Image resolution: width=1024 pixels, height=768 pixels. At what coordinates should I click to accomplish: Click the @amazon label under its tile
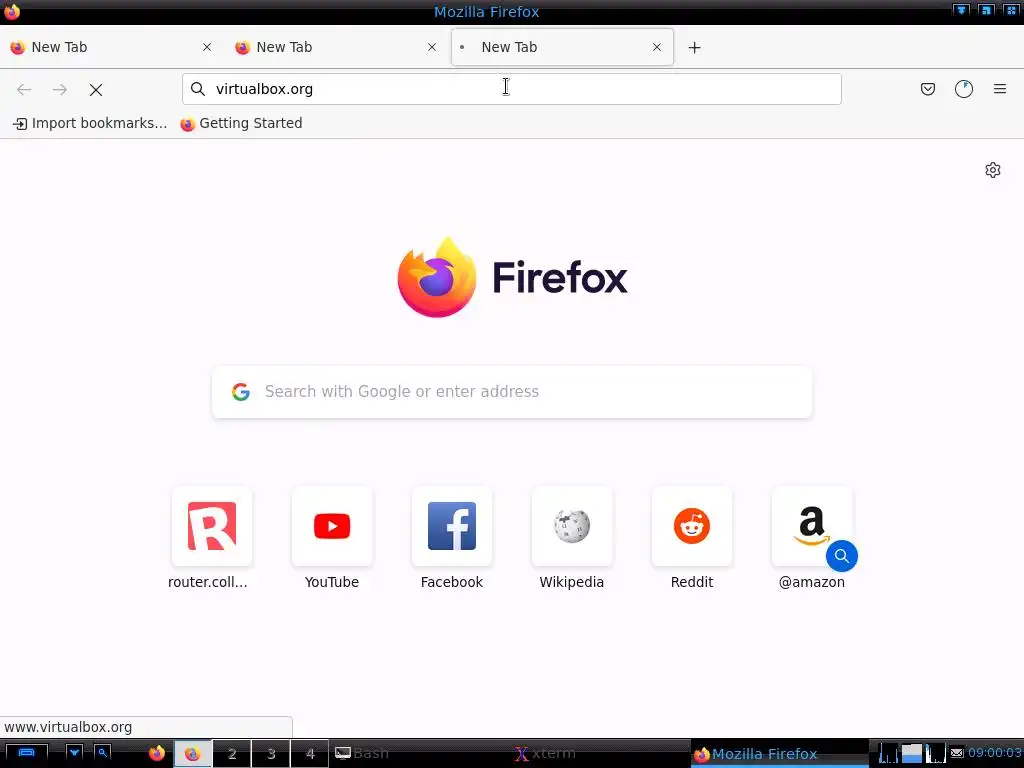tap(812, 582)
